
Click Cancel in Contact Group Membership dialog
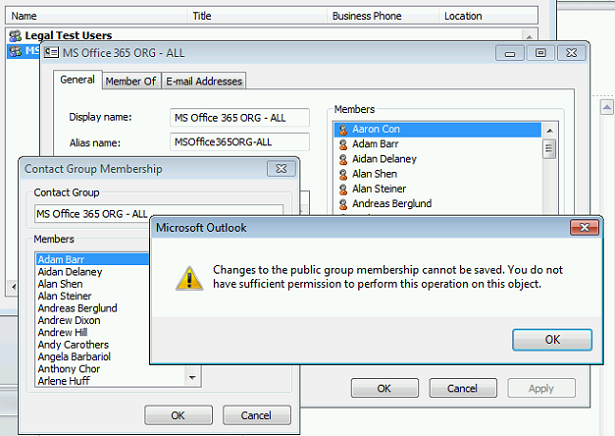(257, 415)
